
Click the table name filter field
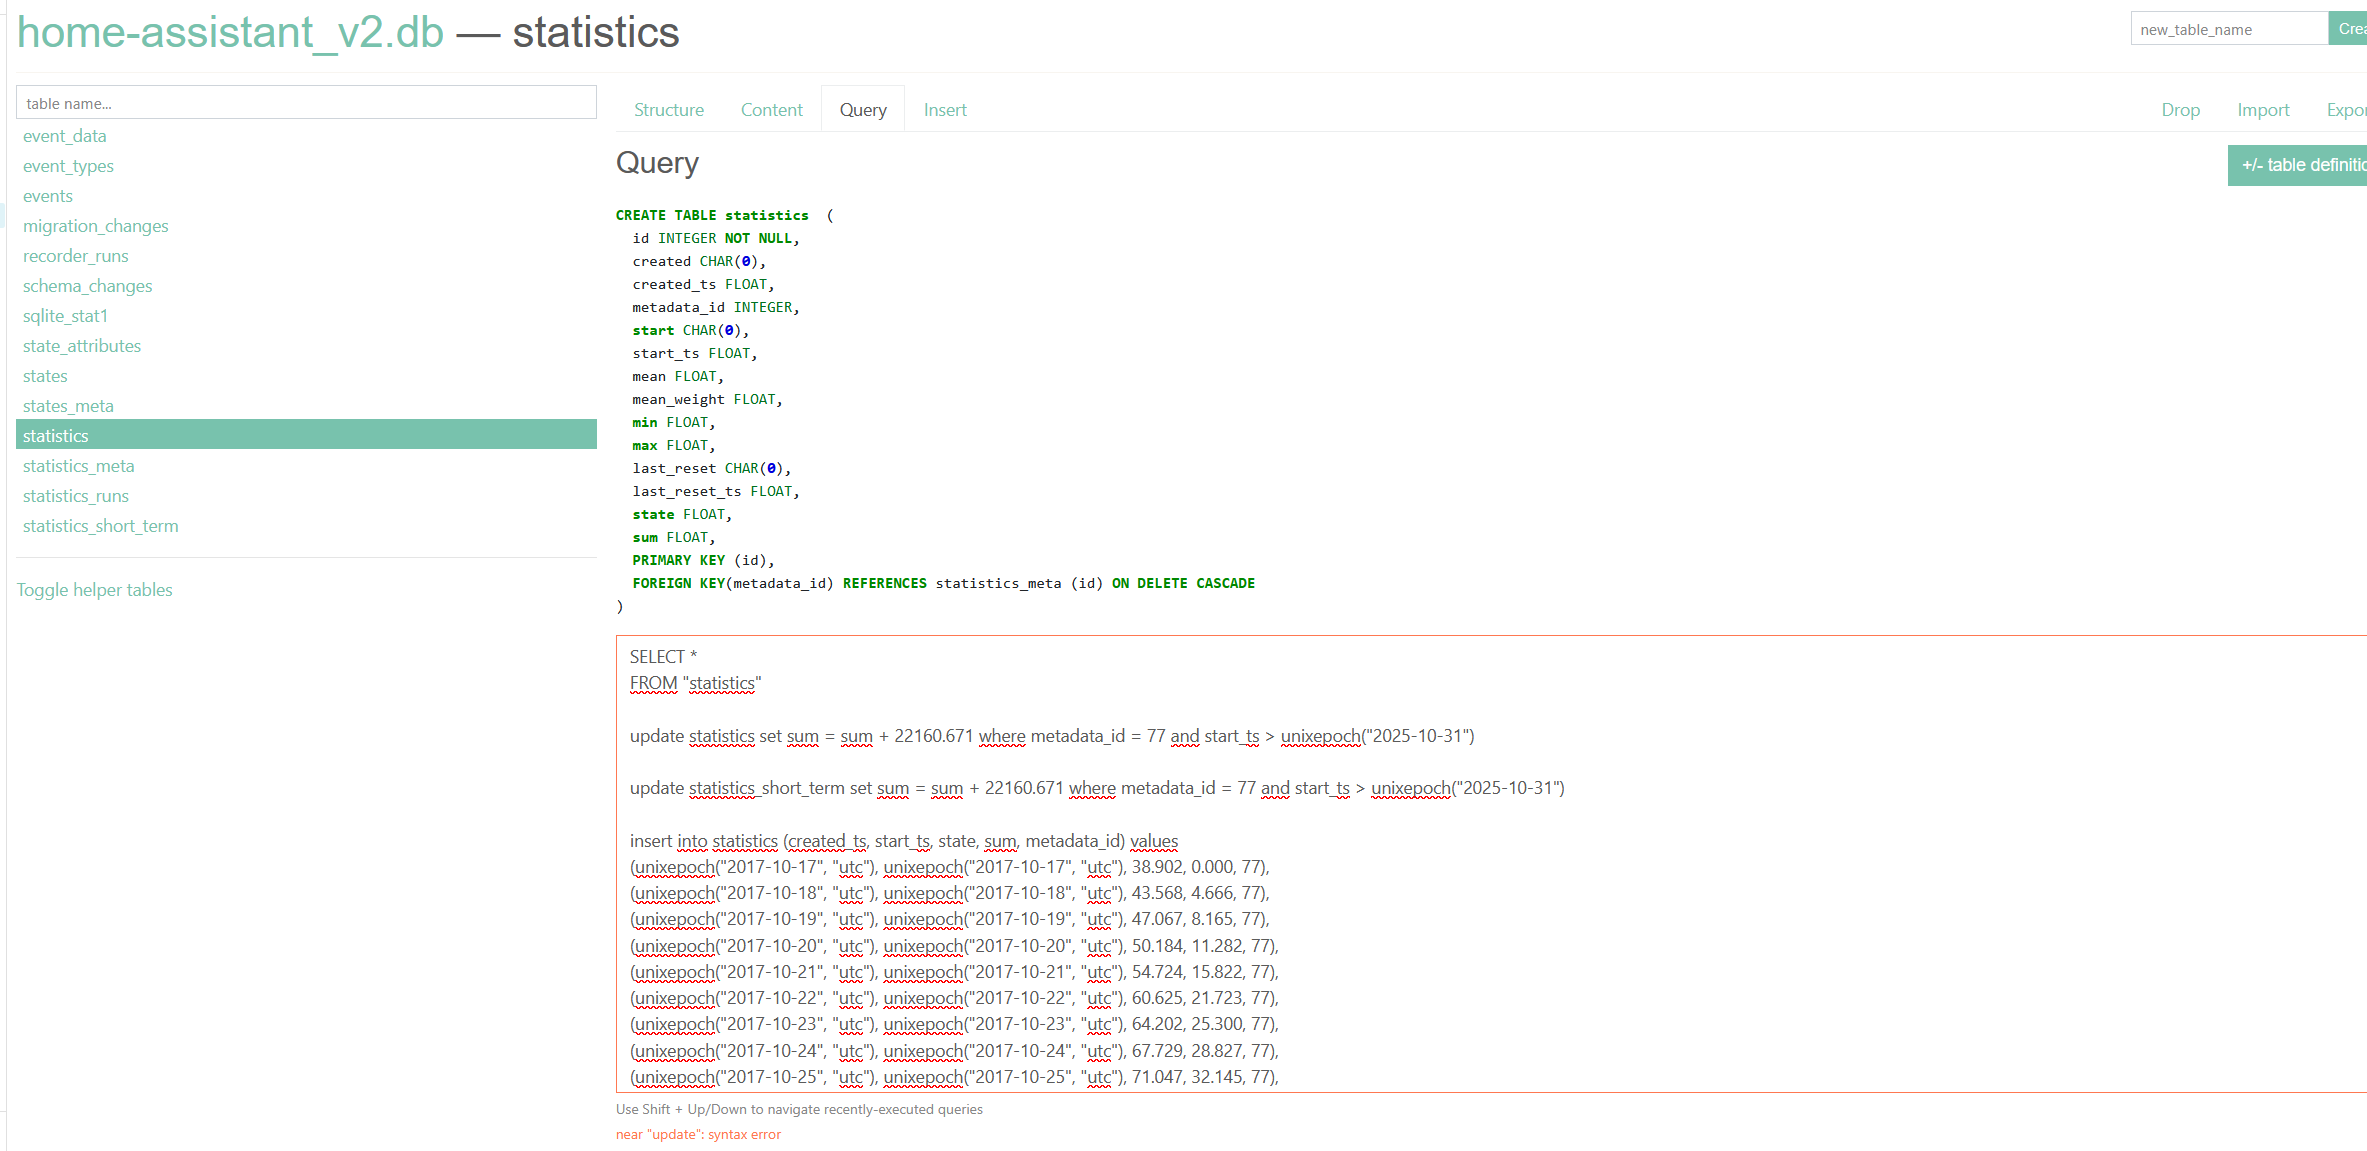(x=306, y=103)
